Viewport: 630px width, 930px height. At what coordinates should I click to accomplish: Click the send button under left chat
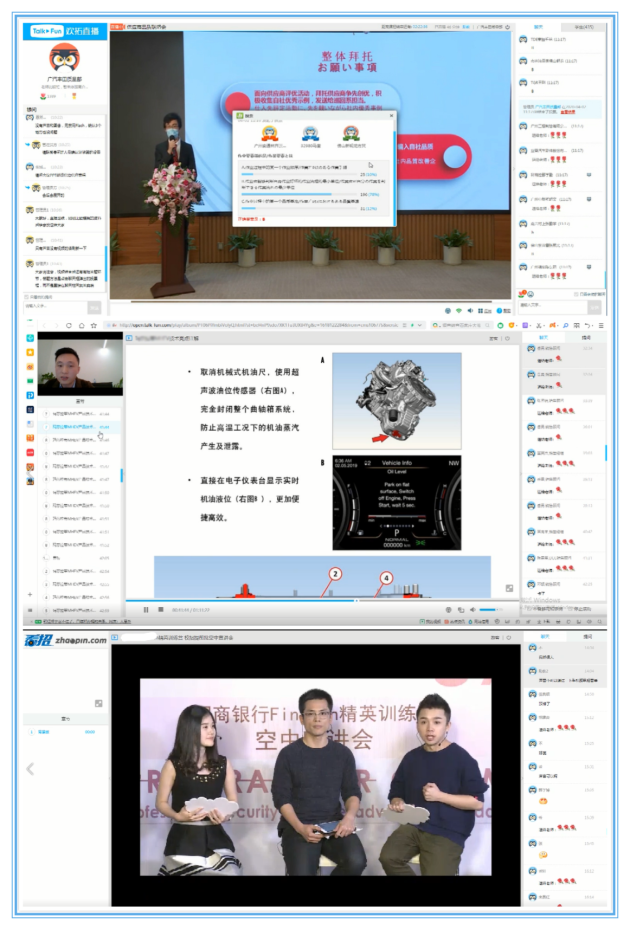[x=95, y=305]
